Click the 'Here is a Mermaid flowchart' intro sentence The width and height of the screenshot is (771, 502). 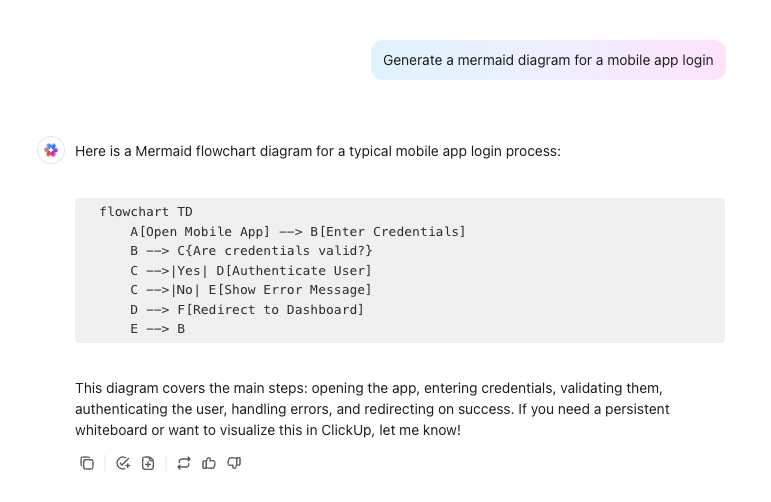pyautogui.click(x=317, y=151)
